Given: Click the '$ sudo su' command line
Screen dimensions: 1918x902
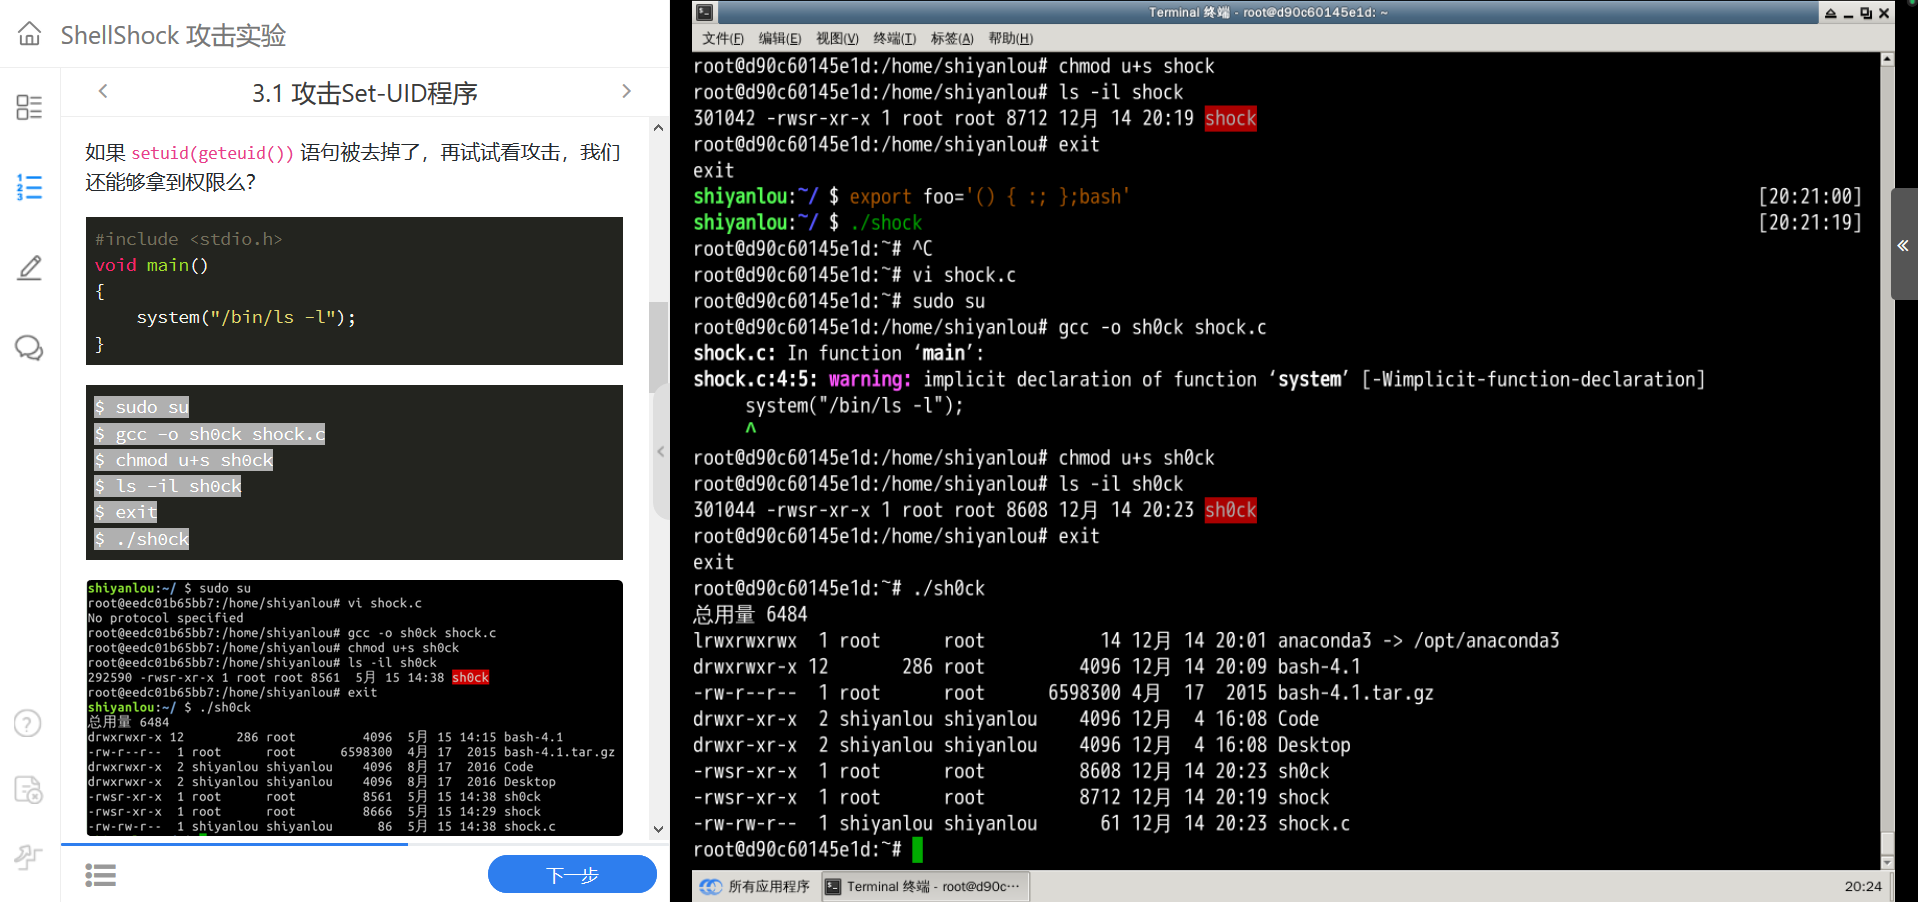Looking at the screenshot, I should [141, 407].
